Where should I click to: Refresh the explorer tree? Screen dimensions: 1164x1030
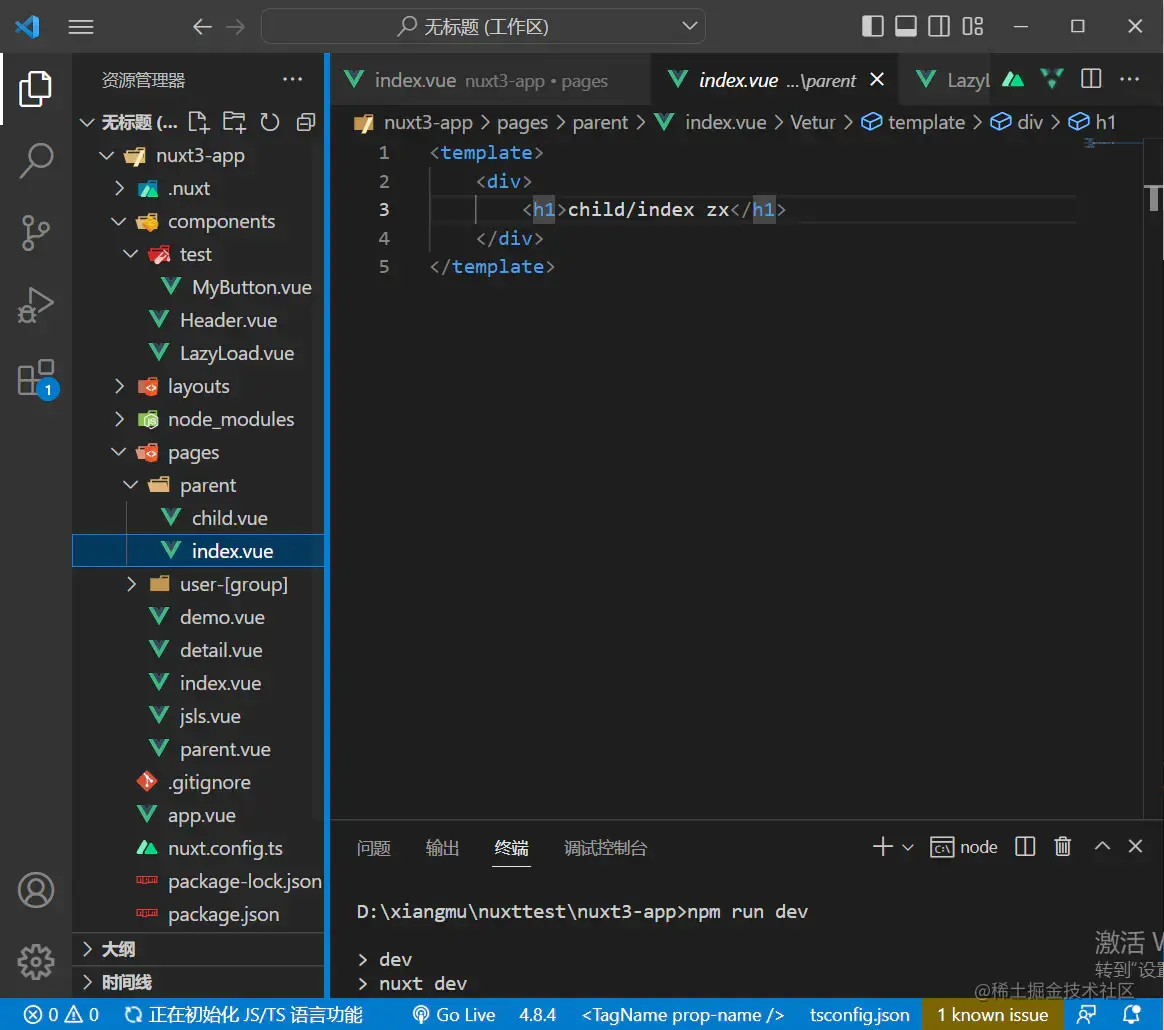[269, 122]
